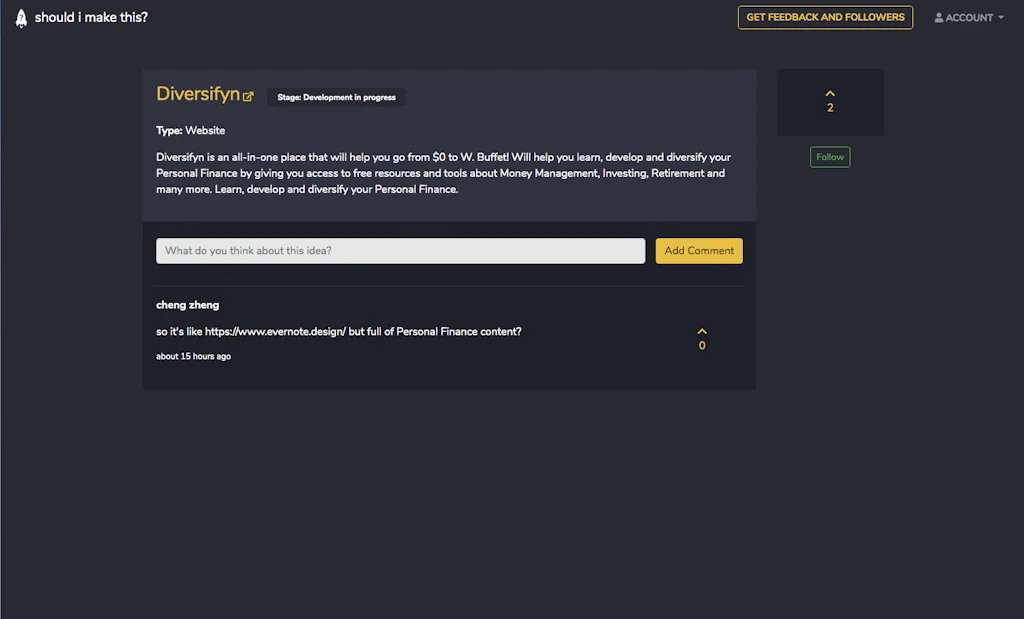Image resolution: width=1024 pixels, height=619 pixels.
Task: Upvote cheng zheng's comment arrow
Action: click(x=702, y=329)
